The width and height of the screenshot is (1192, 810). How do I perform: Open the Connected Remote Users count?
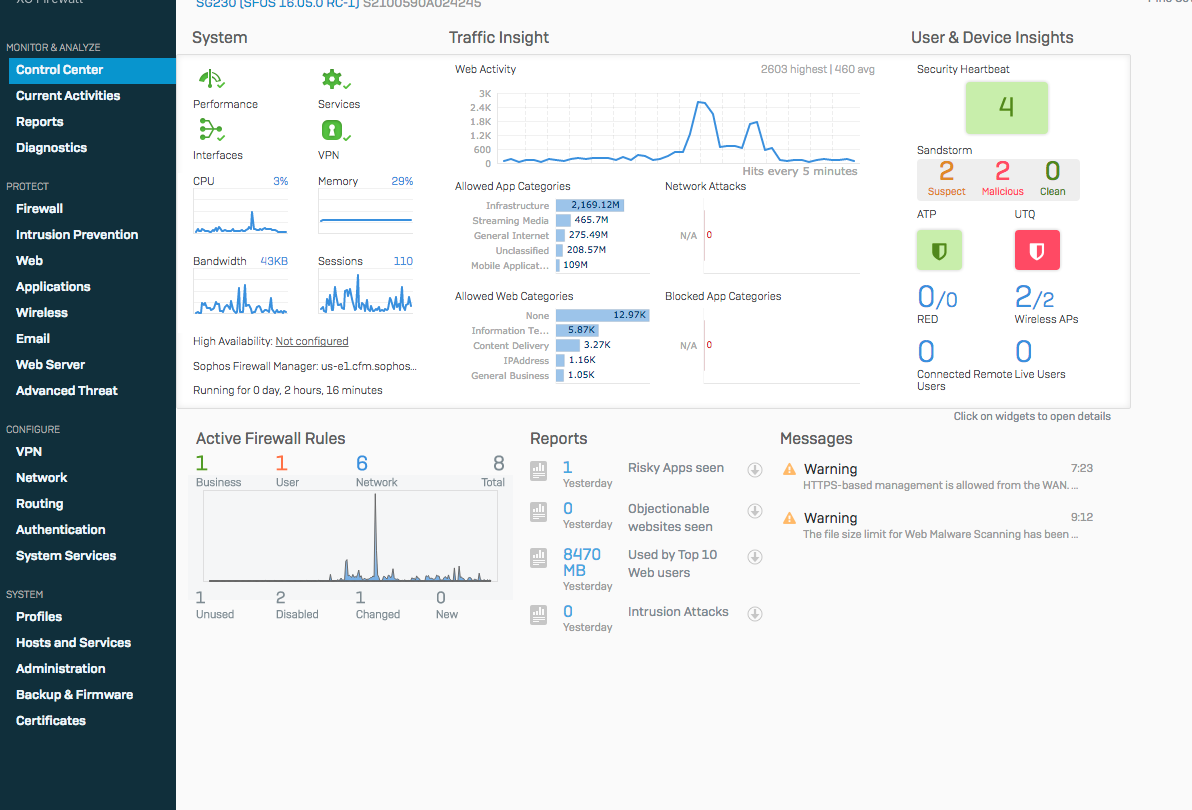[926, 351]
